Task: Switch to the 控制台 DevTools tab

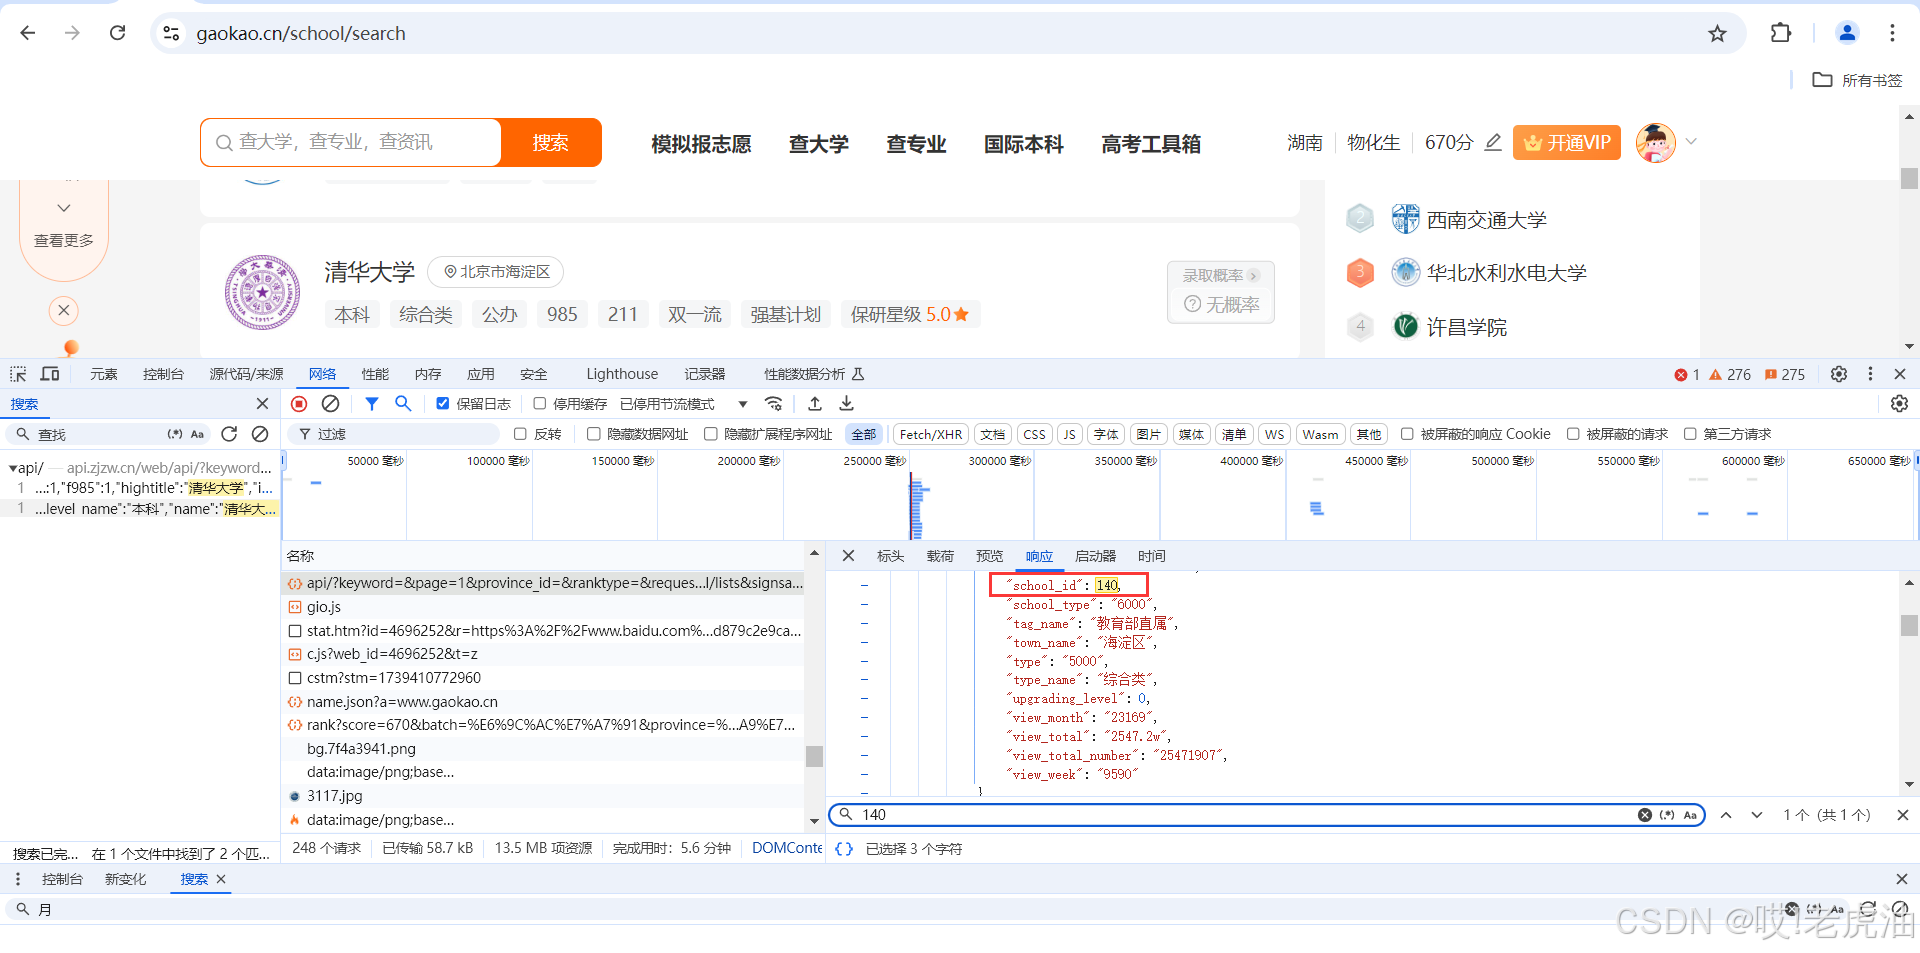Action: click(163, 374)
